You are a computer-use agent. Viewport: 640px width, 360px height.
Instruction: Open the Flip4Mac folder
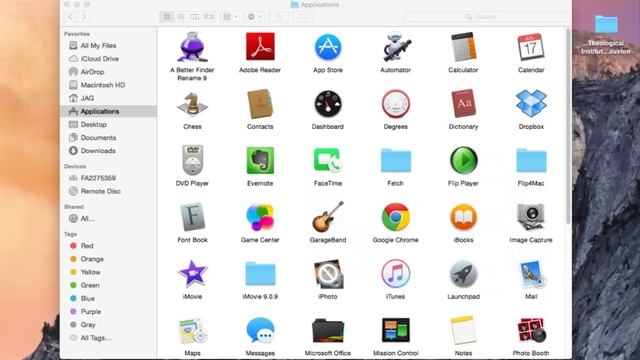click(531, 160)
